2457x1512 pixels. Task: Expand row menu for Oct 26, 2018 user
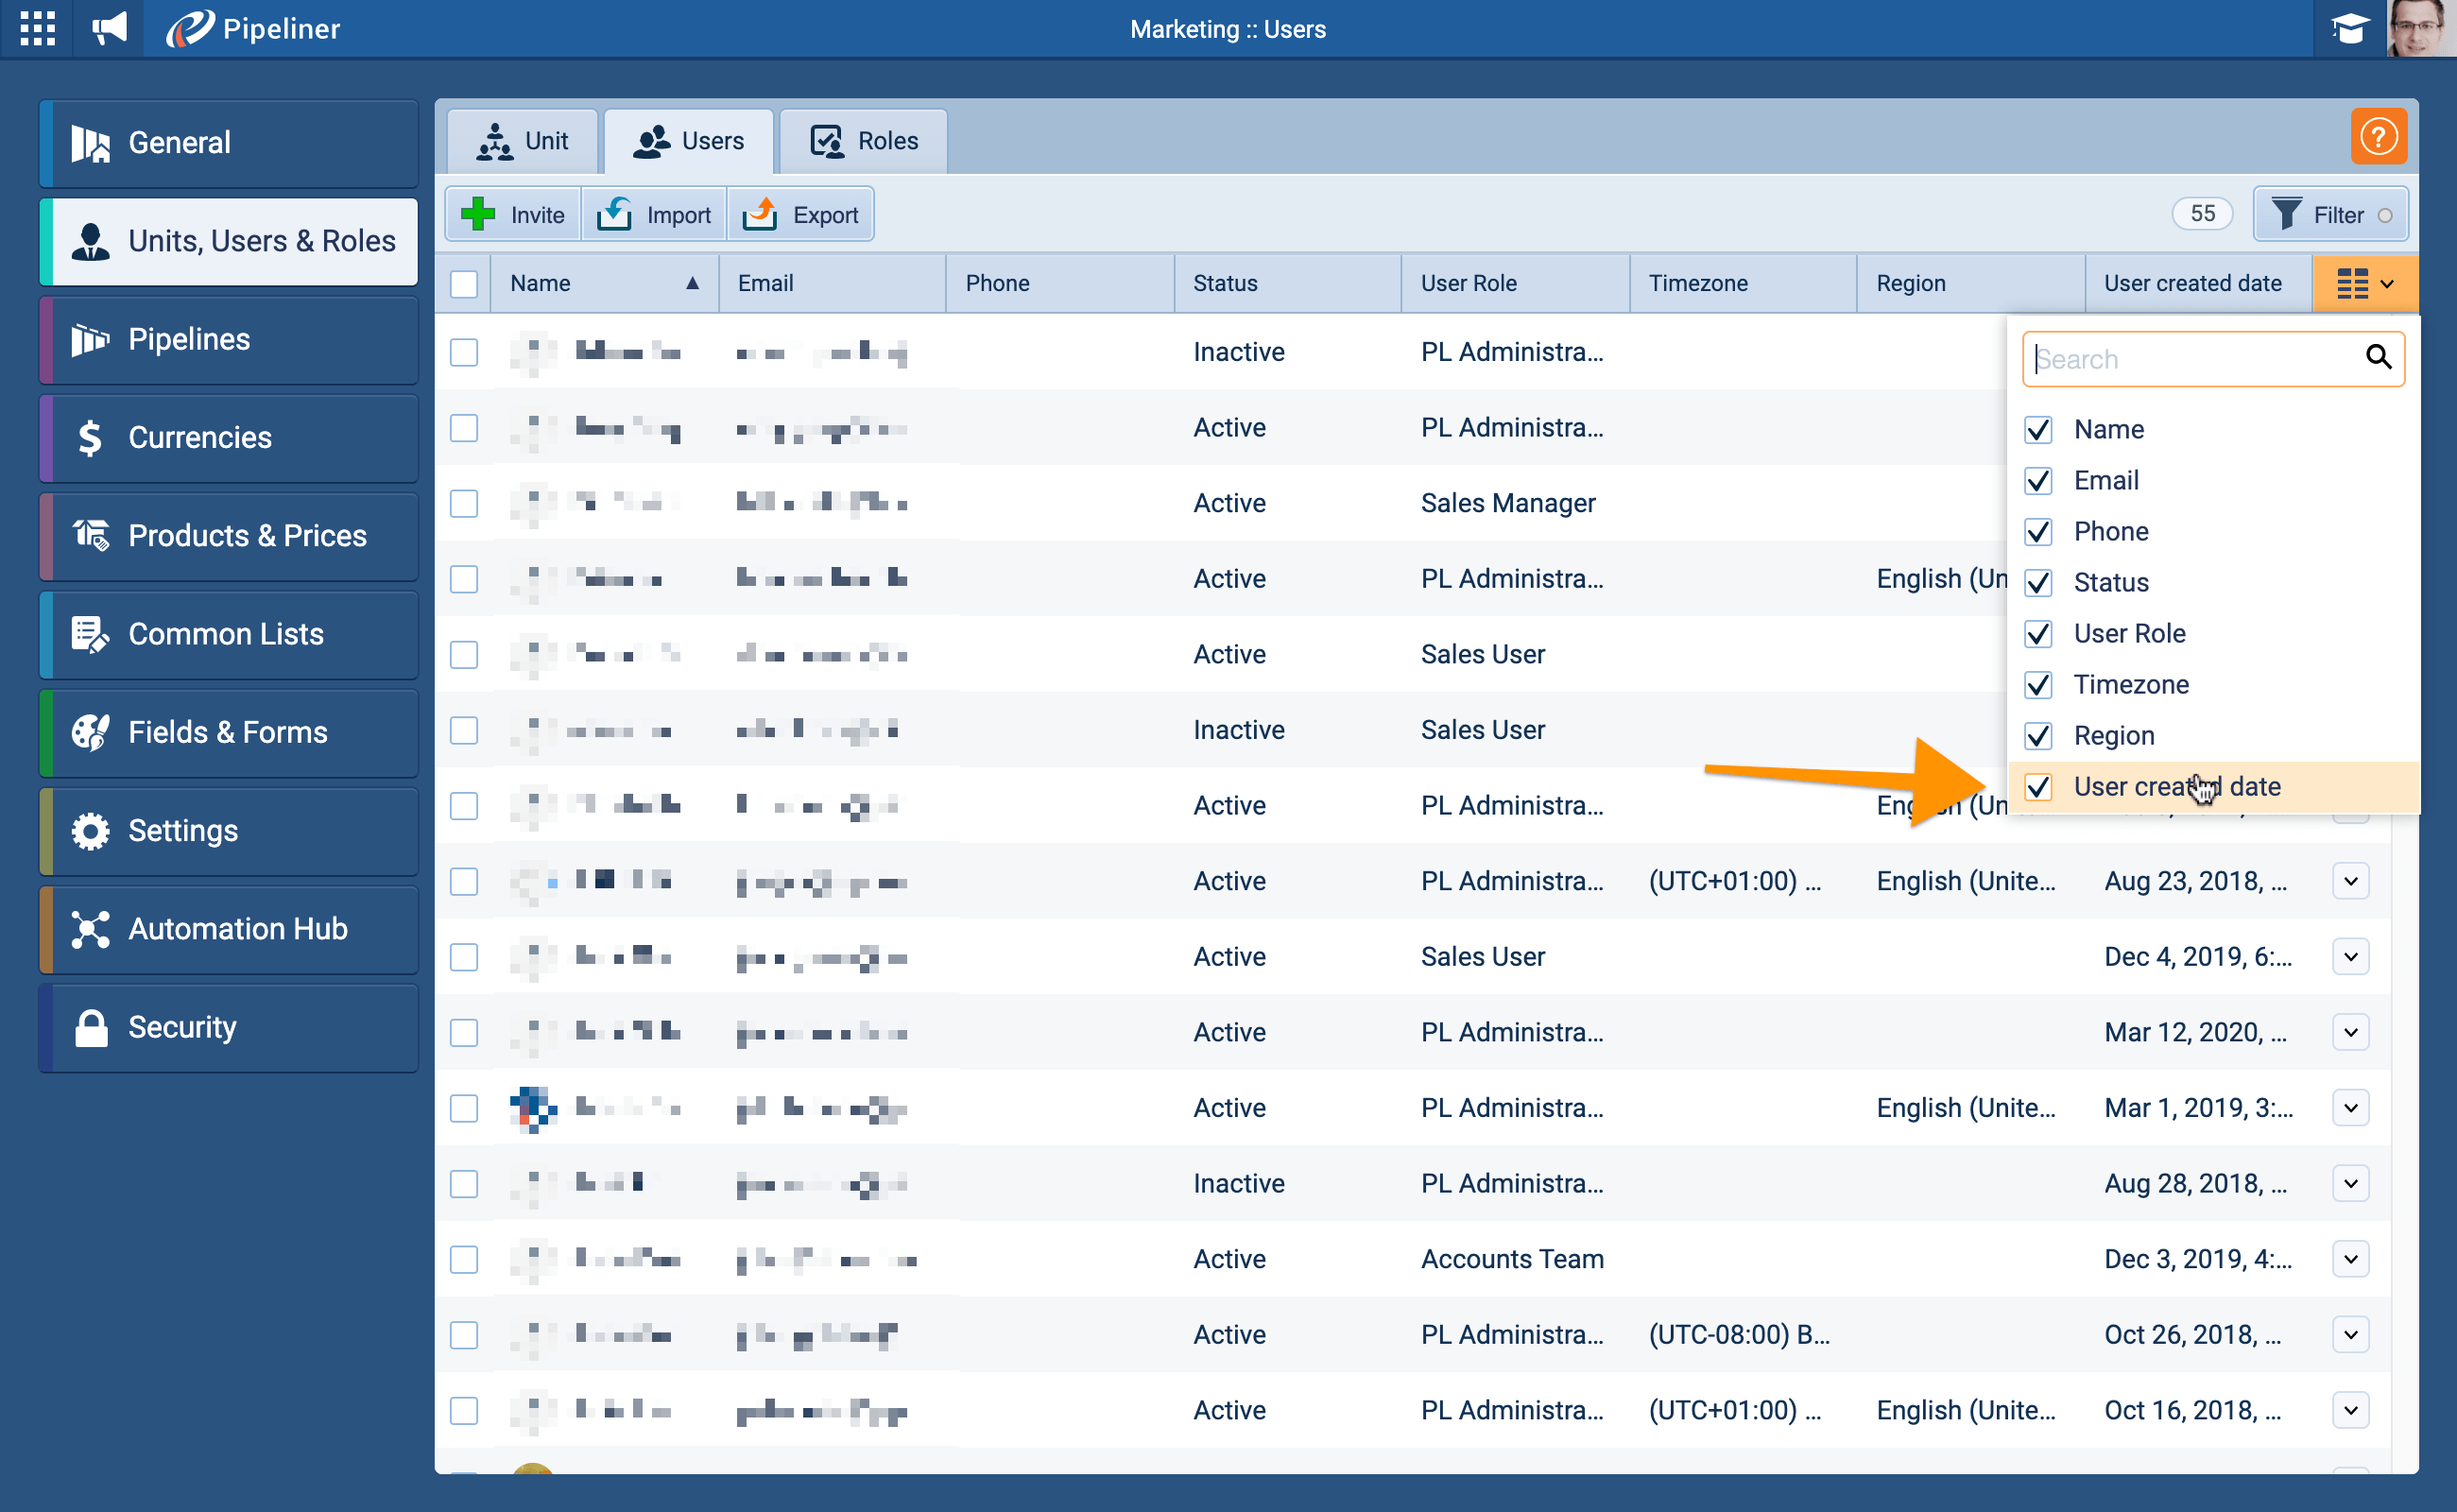2350,1335
